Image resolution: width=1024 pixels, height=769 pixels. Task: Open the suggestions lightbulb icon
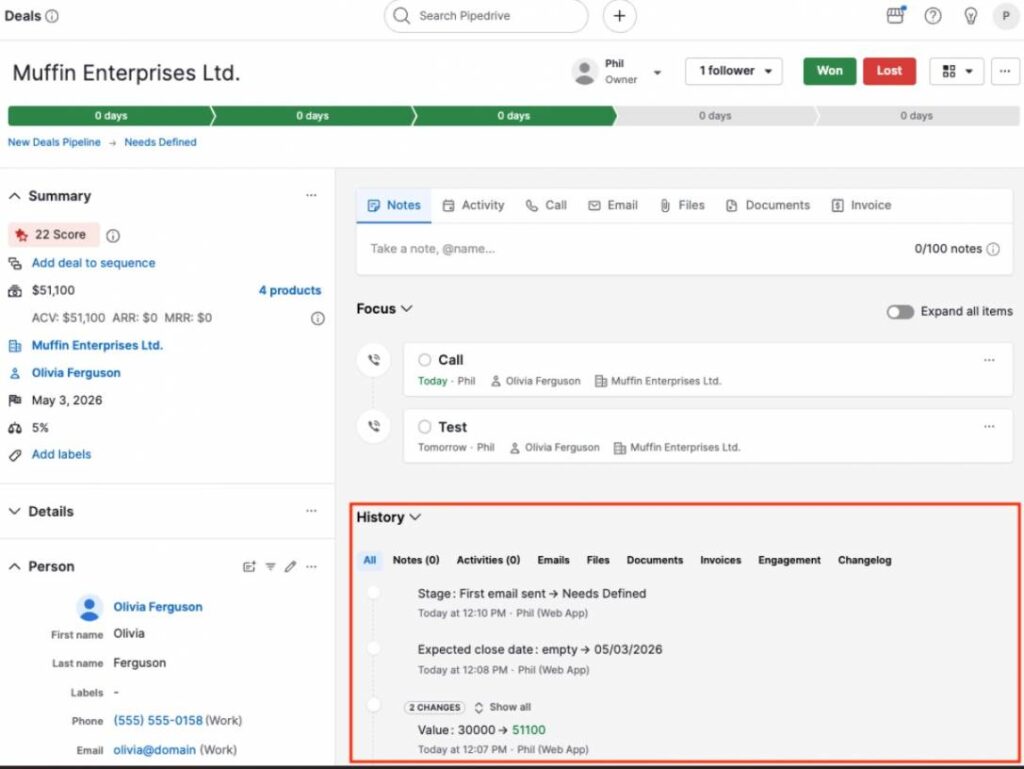971,16
